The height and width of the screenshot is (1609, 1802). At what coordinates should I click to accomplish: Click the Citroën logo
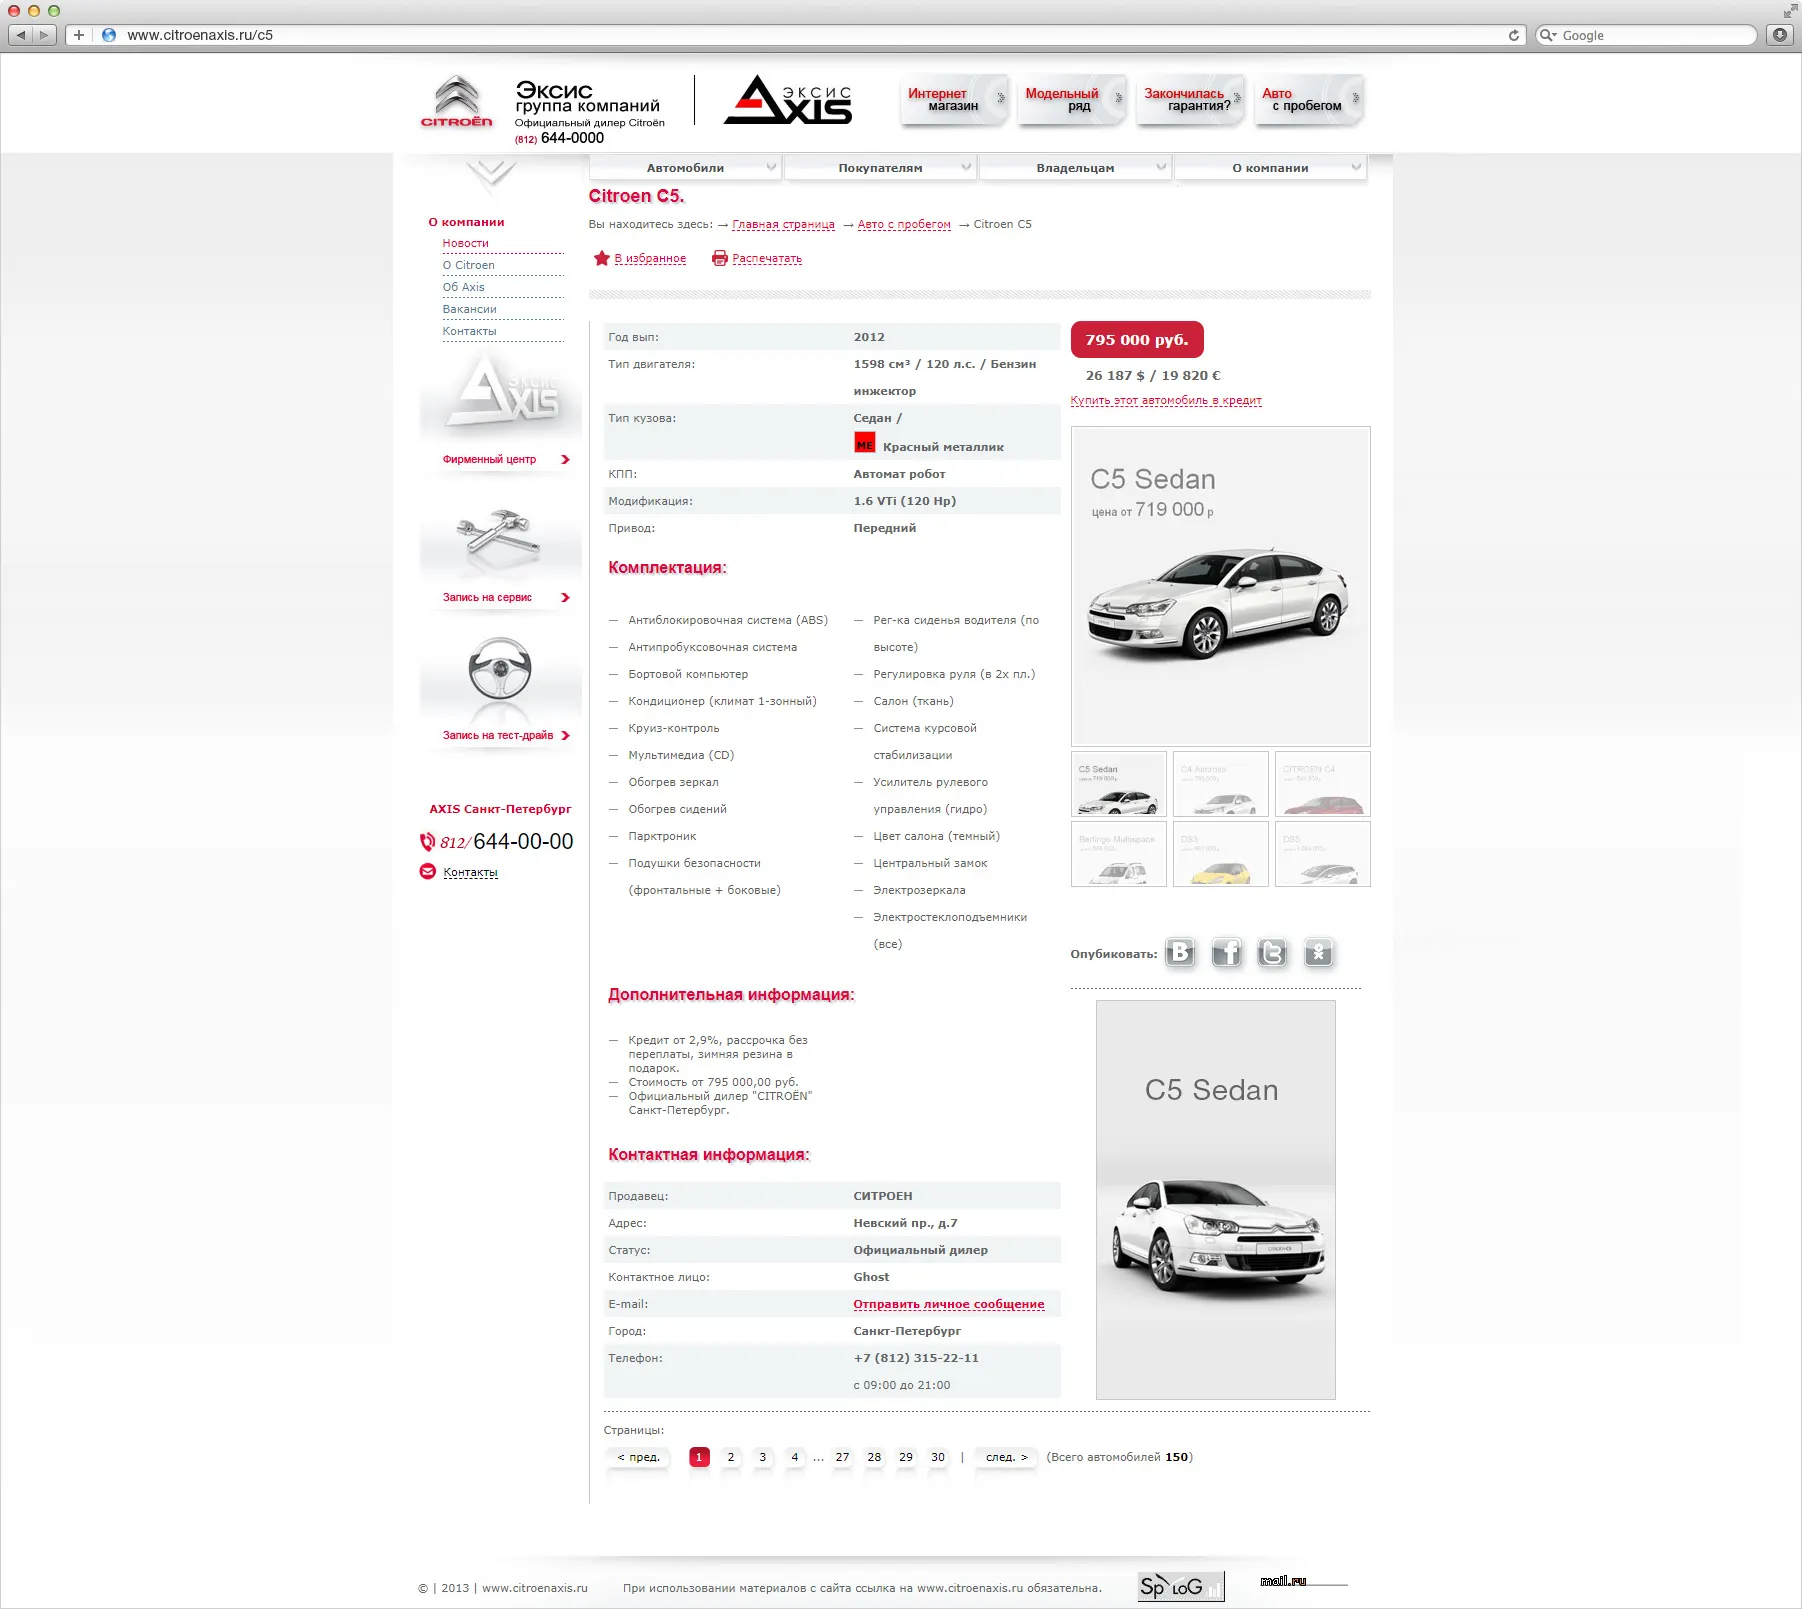point(457,101)
